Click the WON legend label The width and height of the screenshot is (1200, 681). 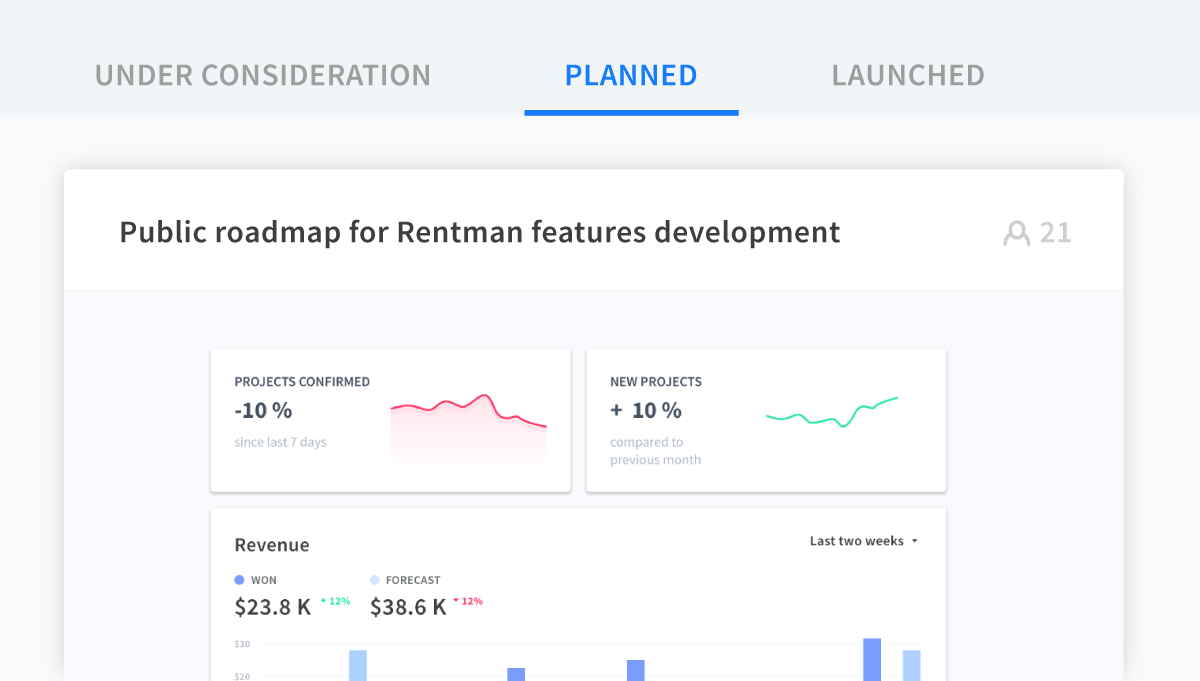tap(264, 580)
